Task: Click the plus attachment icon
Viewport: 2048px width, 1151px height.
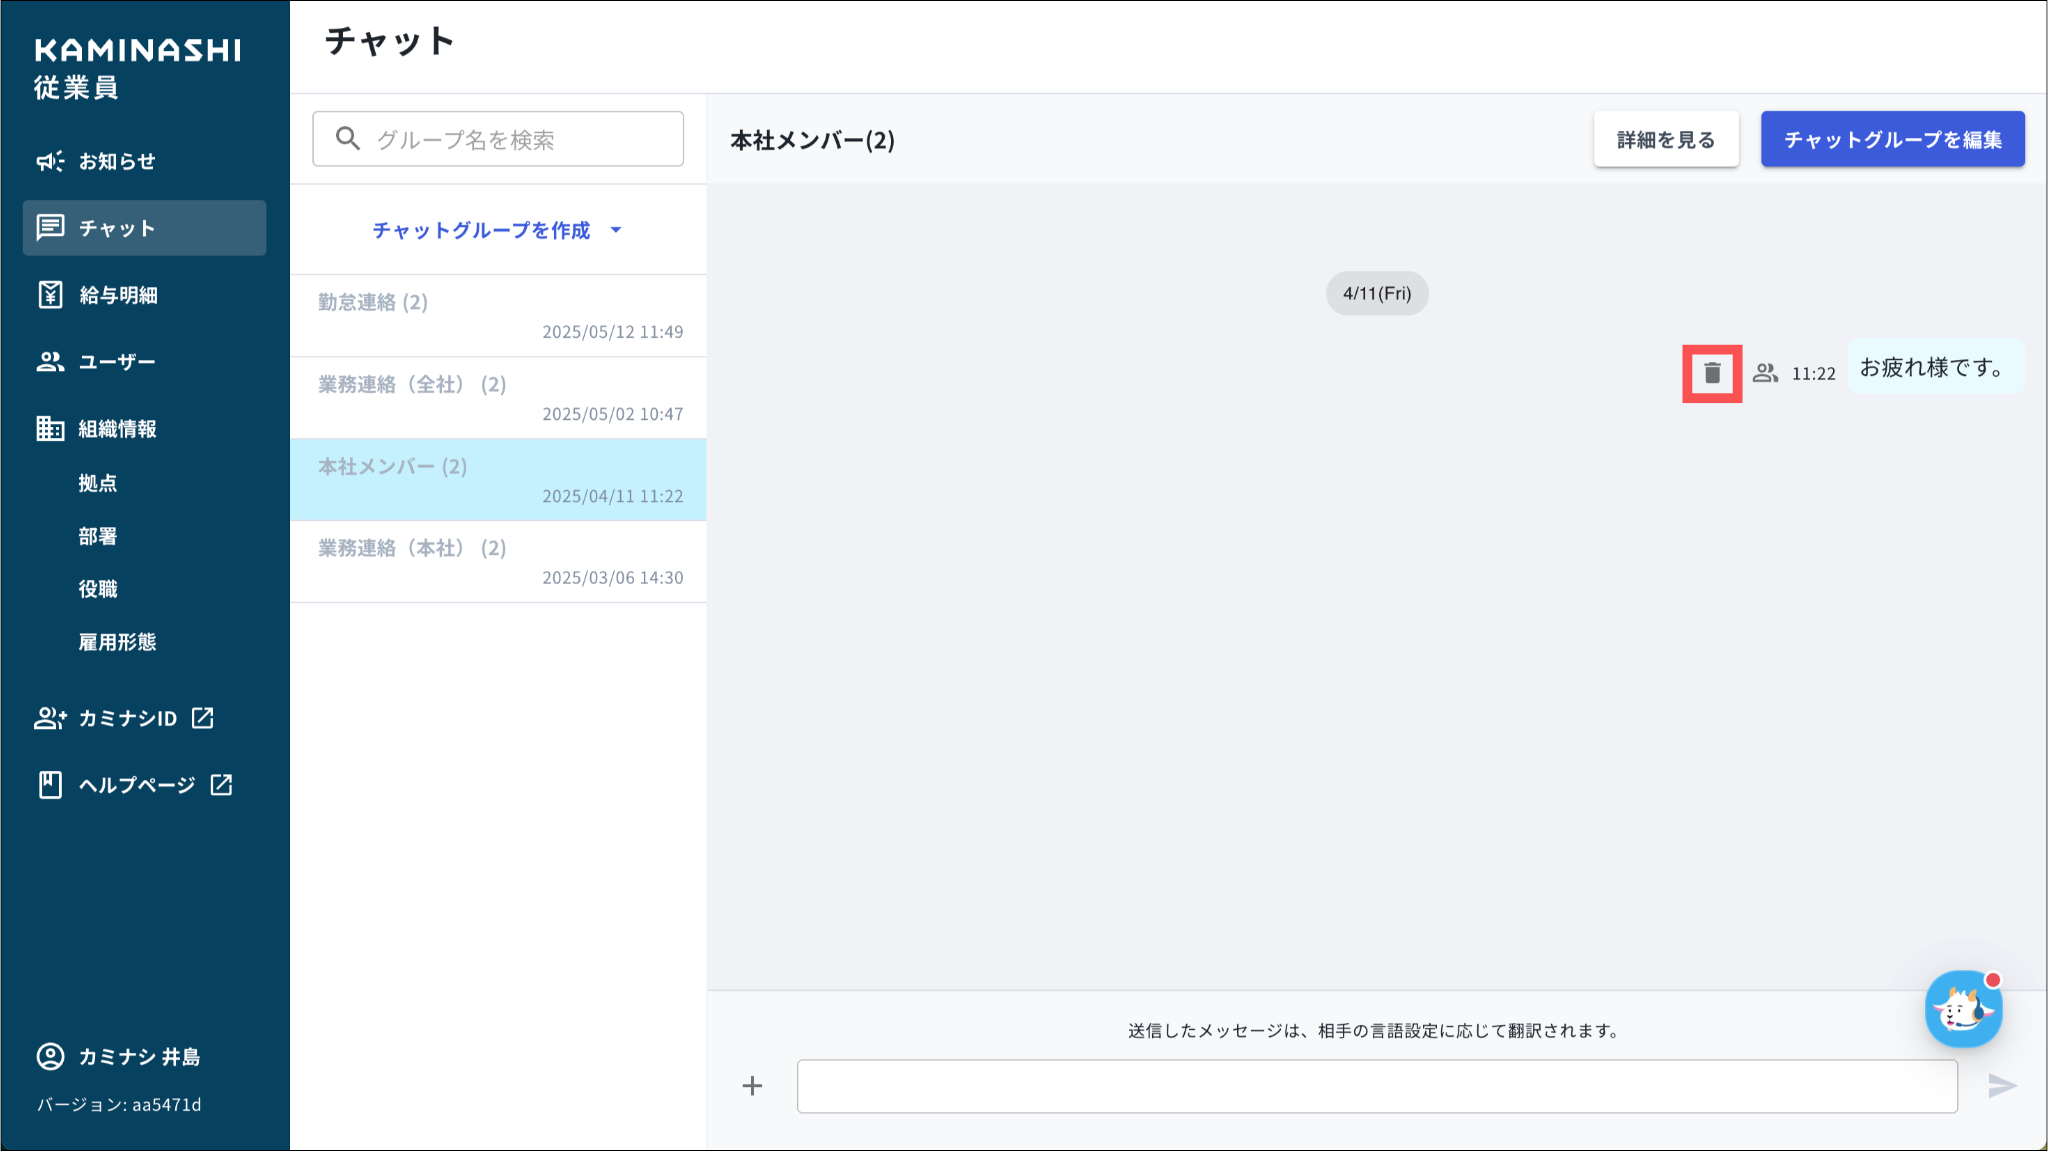Action: tap(752, 1086)
